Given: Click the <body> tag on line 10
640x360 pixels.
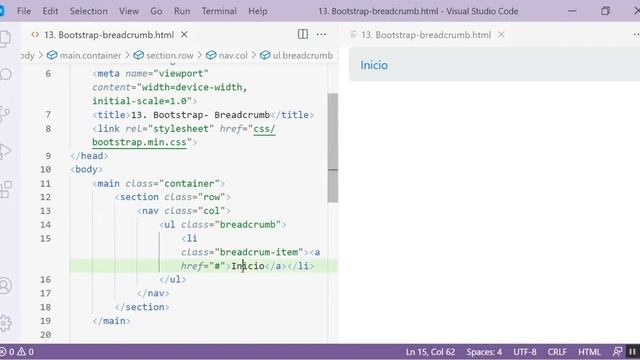Looking at the screenshot, I should pos(86,169).
